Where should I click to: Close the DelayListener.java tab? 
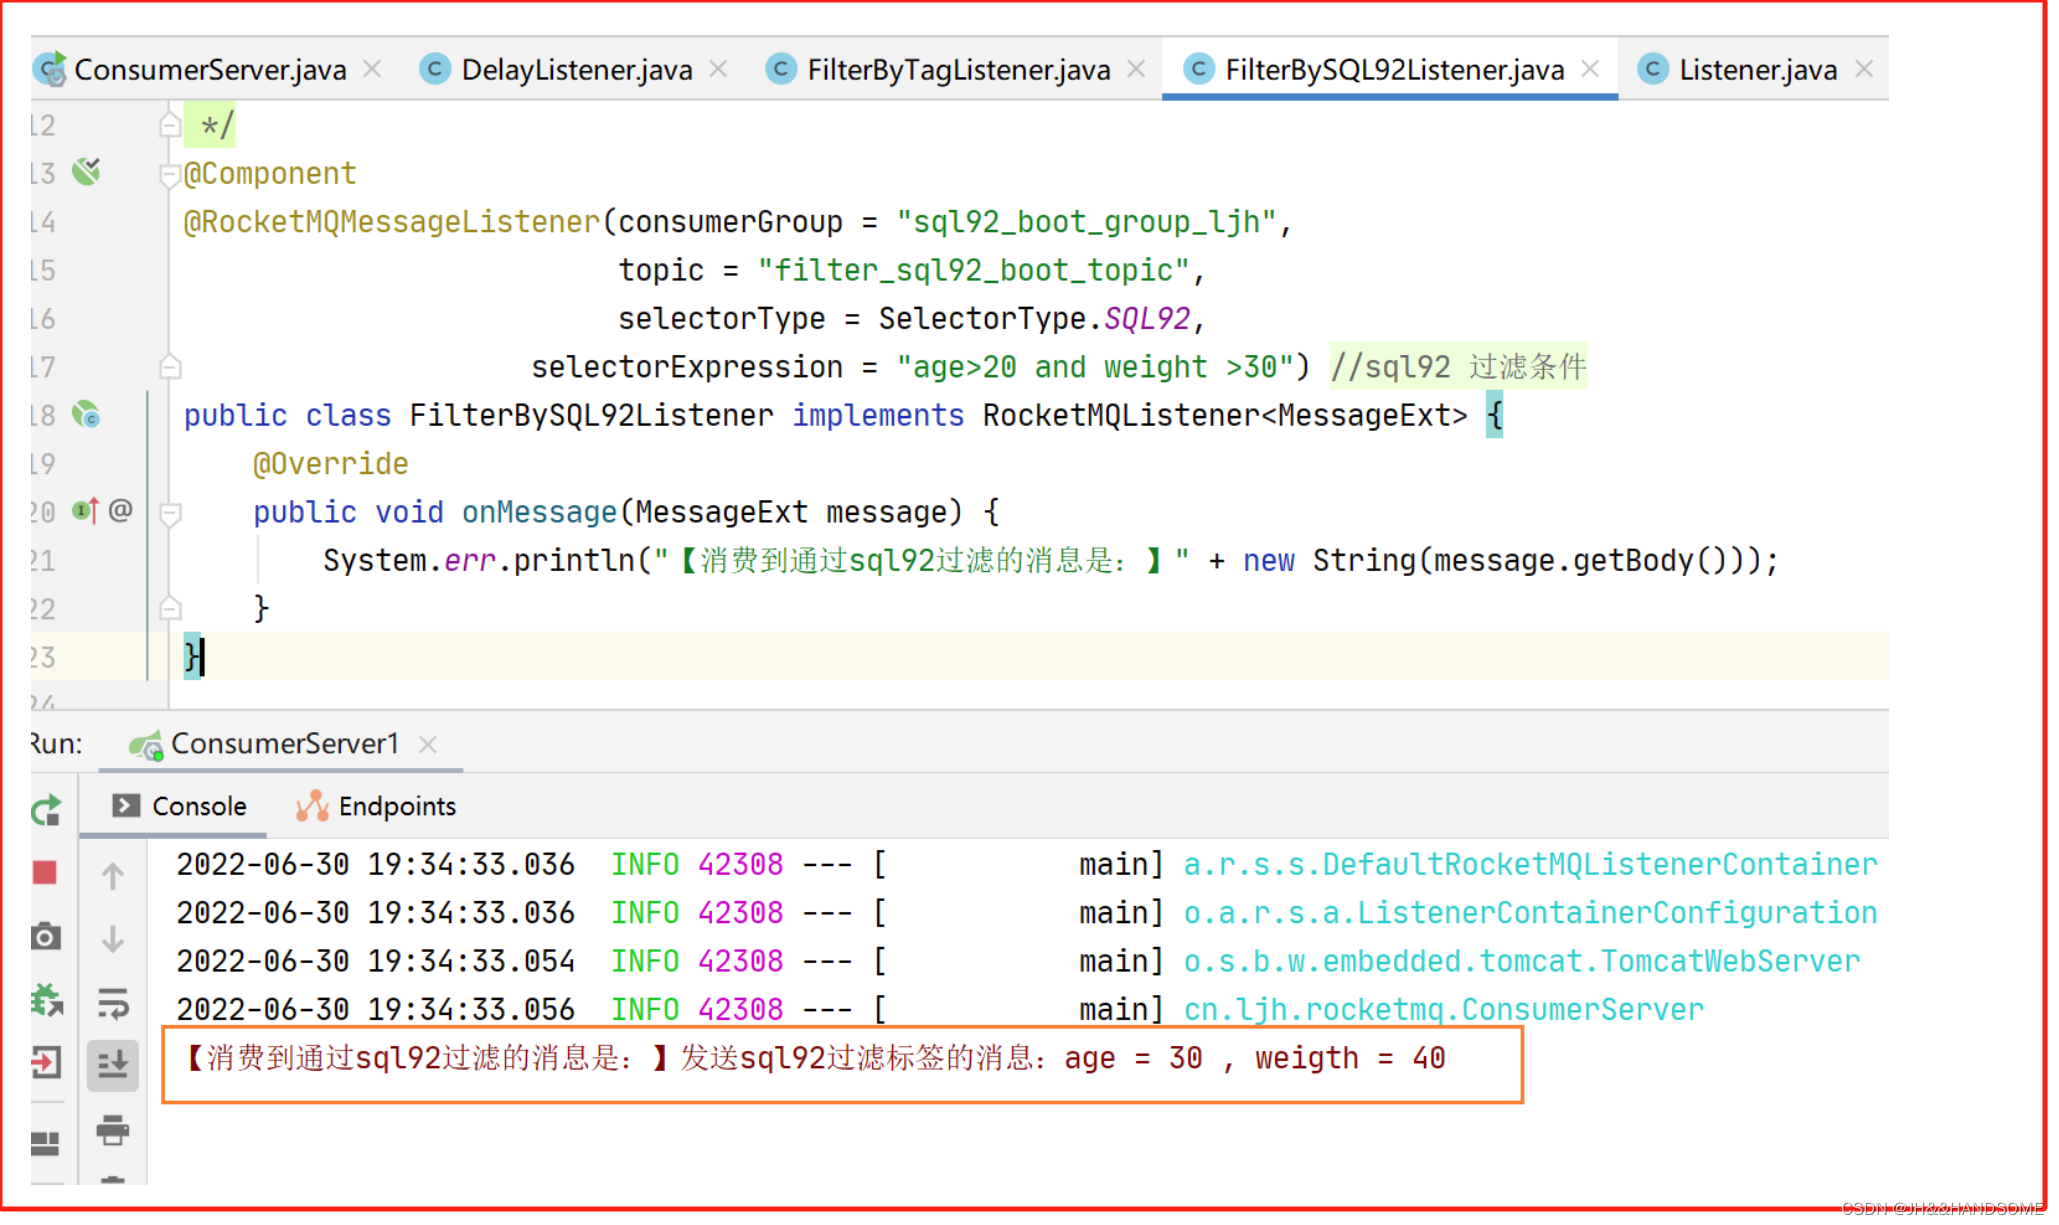coord(718,69)
